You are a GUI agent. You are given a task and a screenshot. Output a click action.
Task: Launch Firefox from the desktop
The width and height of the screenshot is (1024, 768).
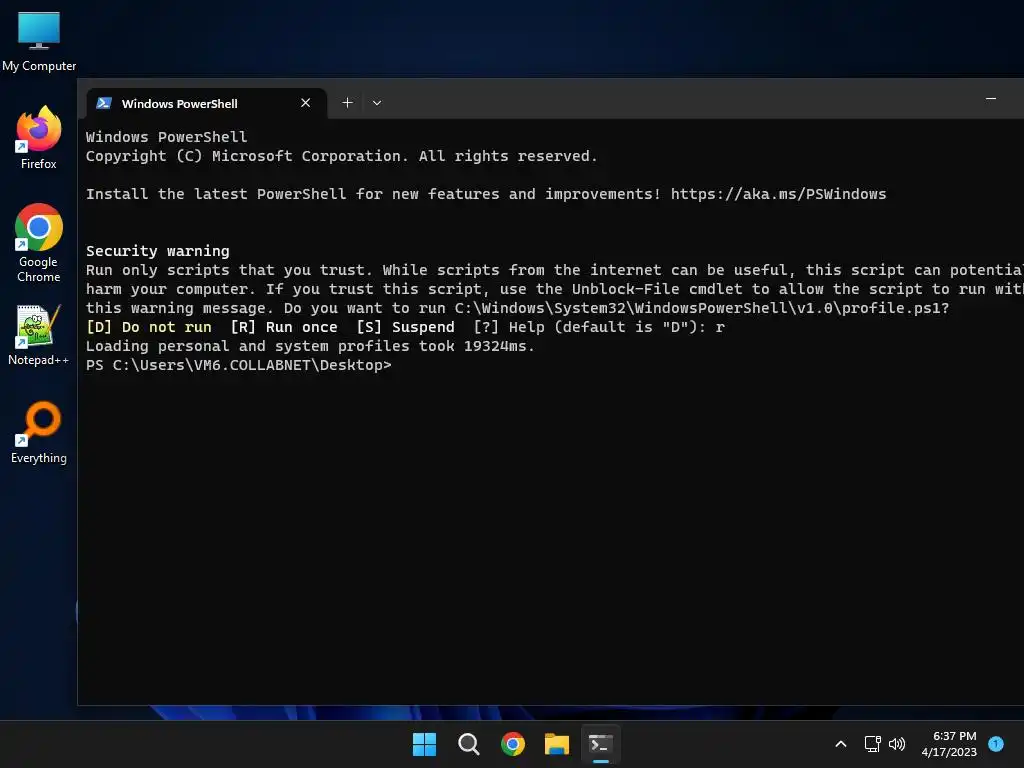coord(39,138)
